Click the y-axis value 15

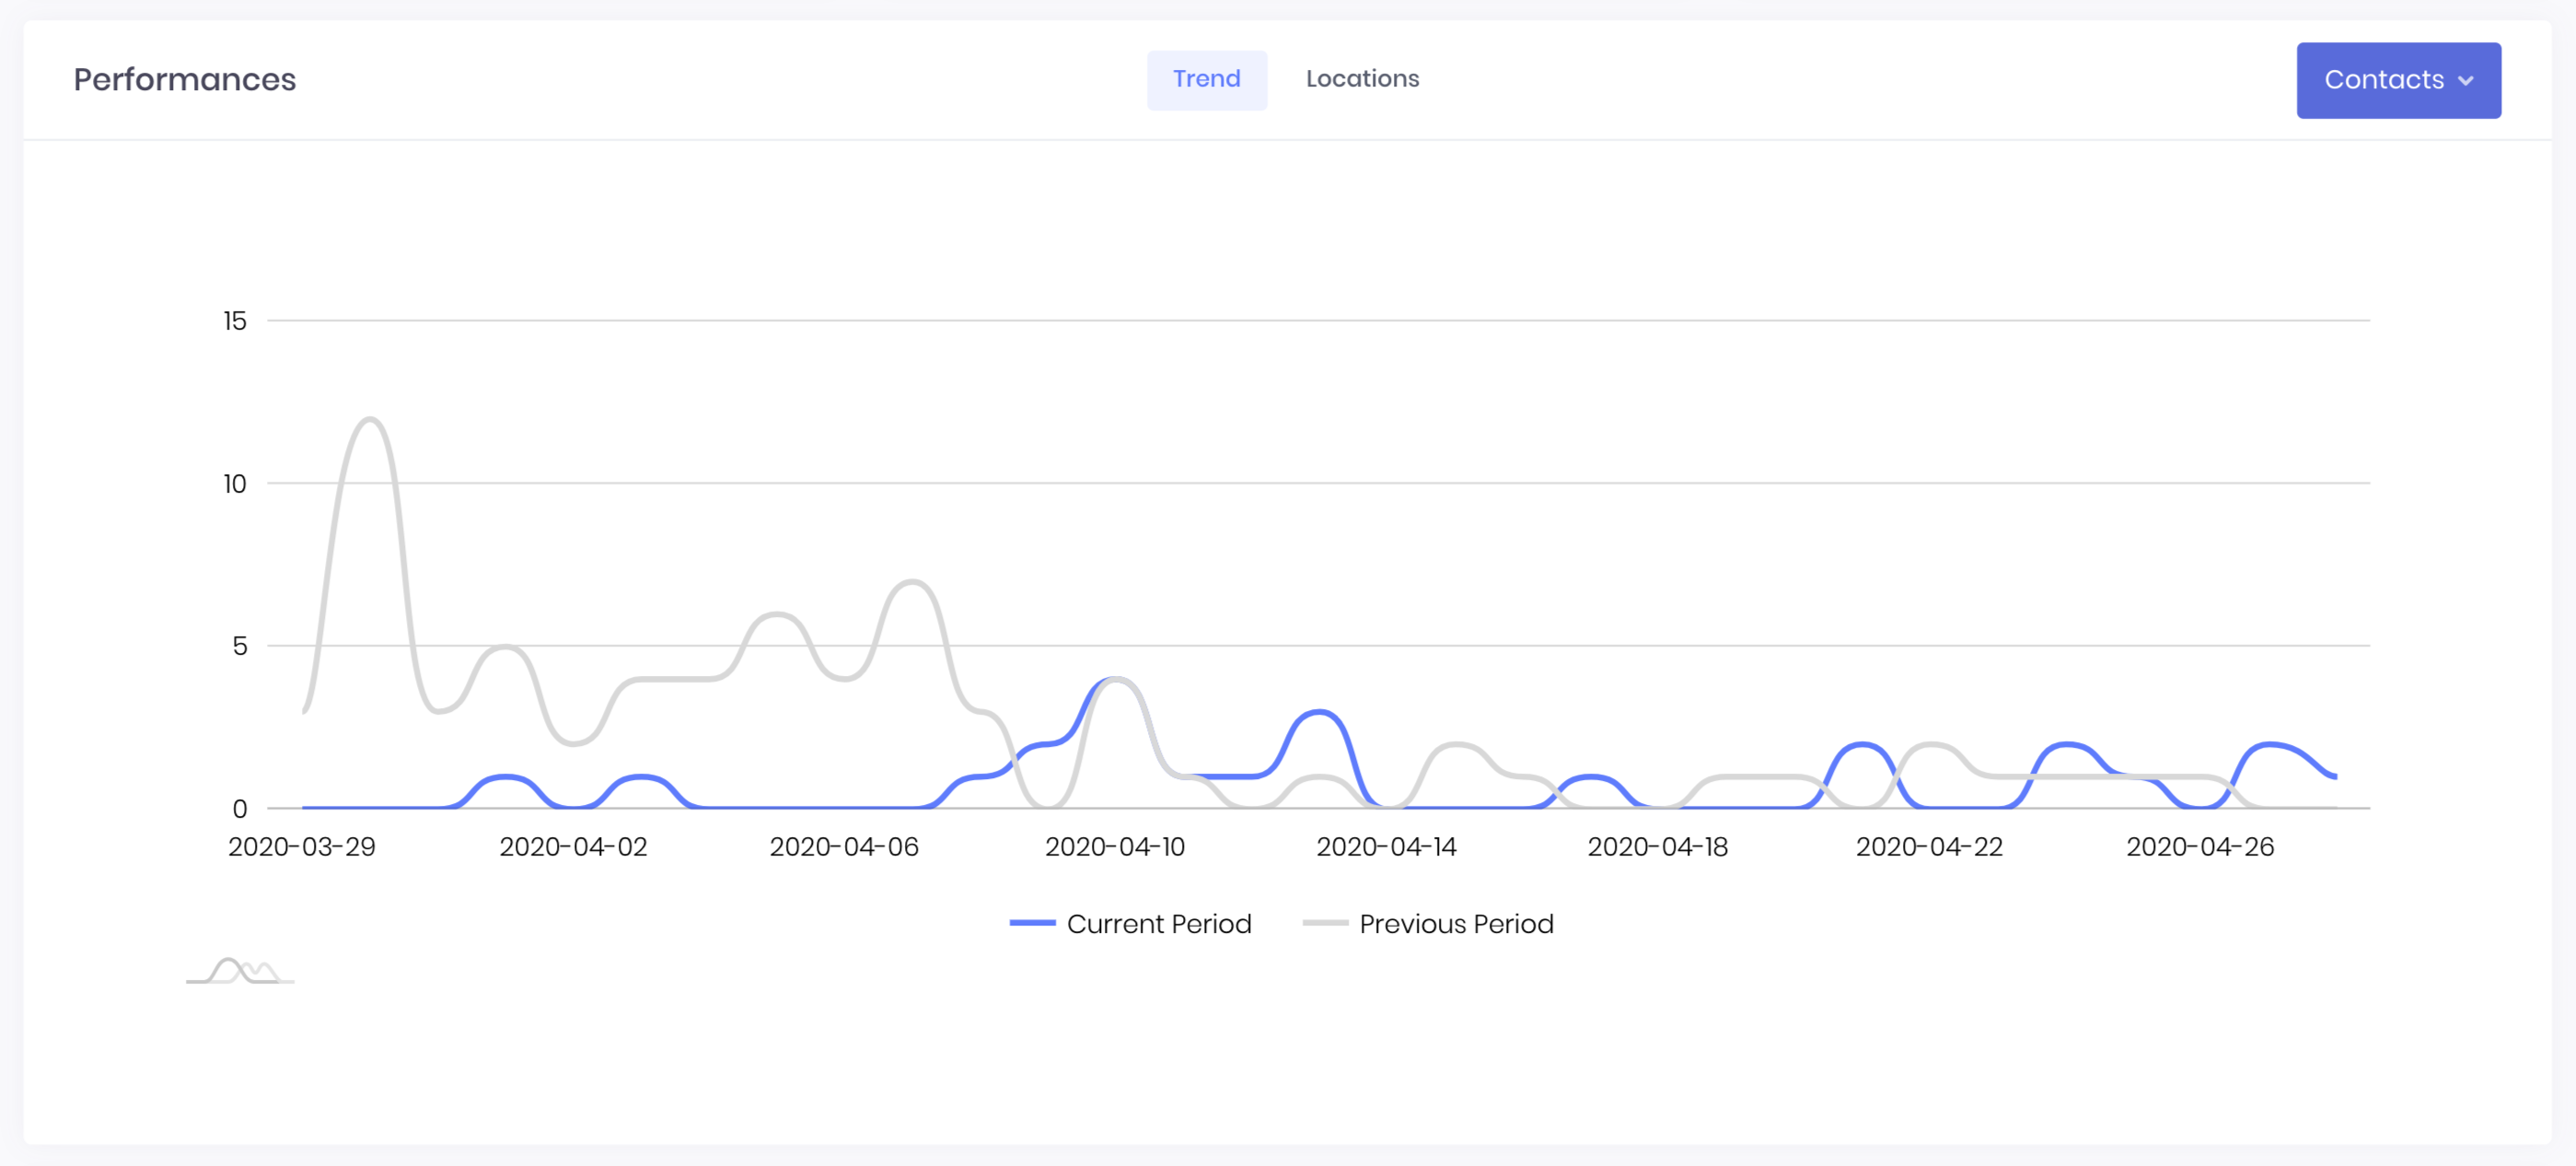click(x=235, y=321)
